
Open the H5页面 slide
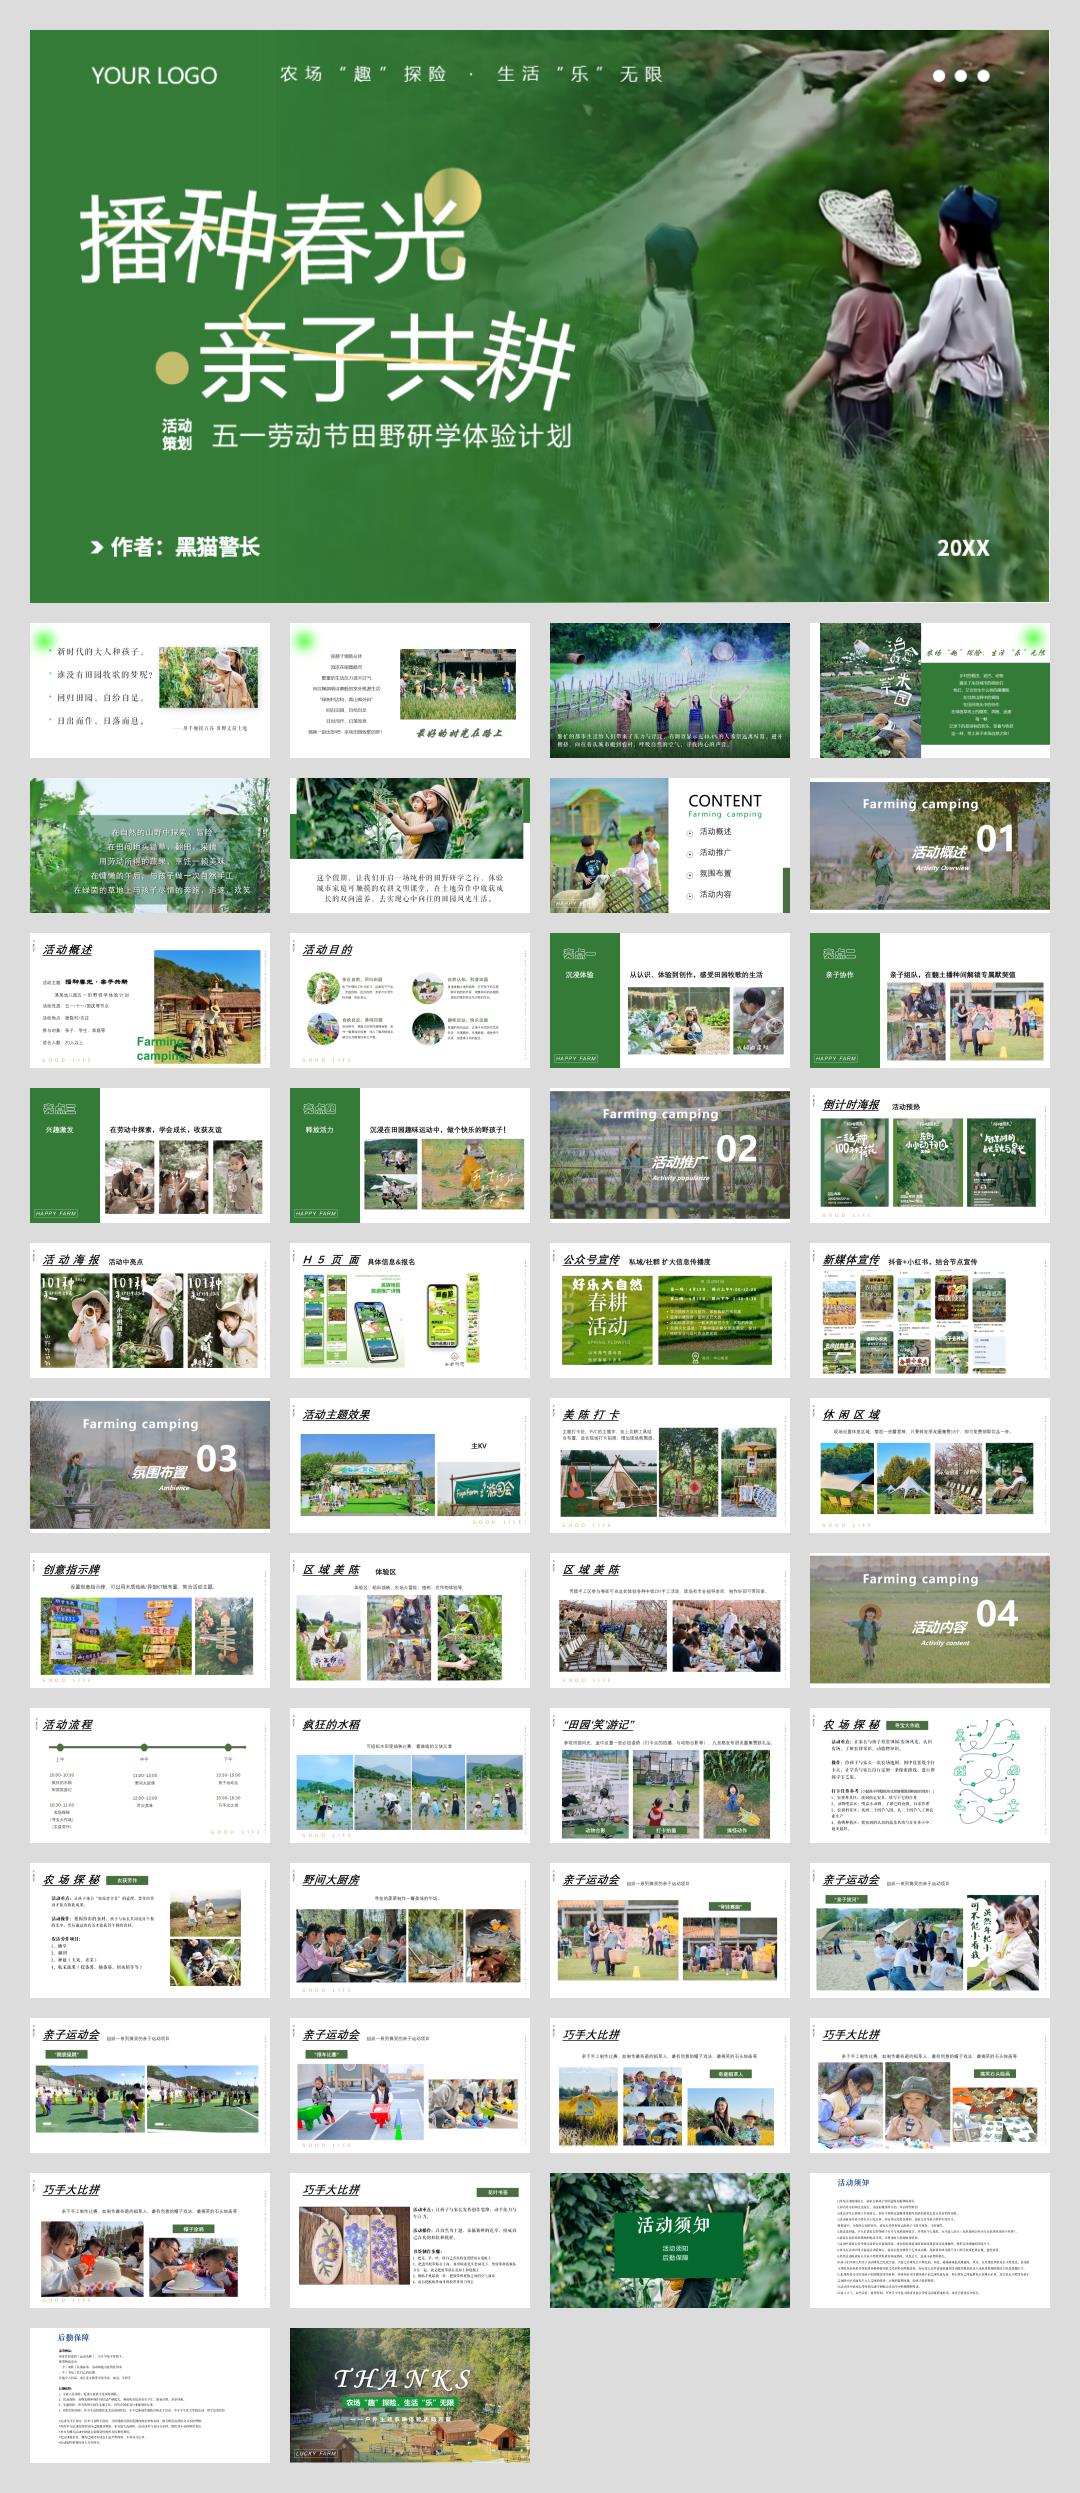pyautogui.click(x=410, y=1310)
